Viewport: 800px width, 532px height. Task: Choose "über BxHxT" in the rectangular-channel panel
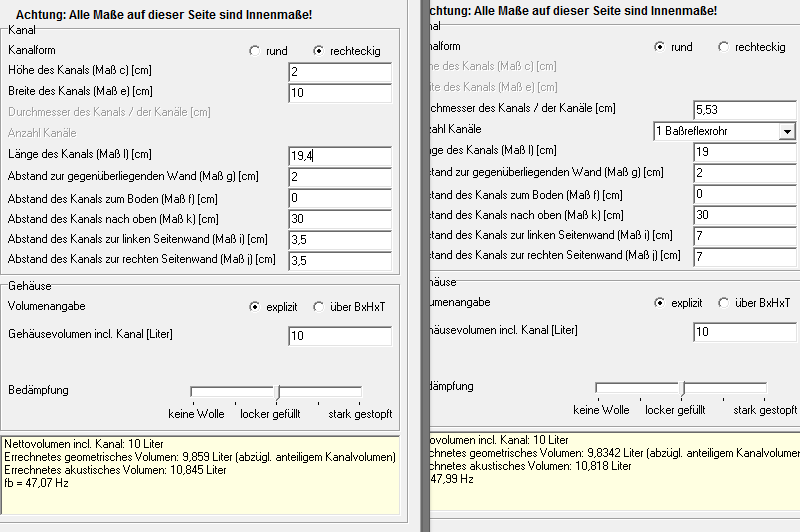point(319,307)
